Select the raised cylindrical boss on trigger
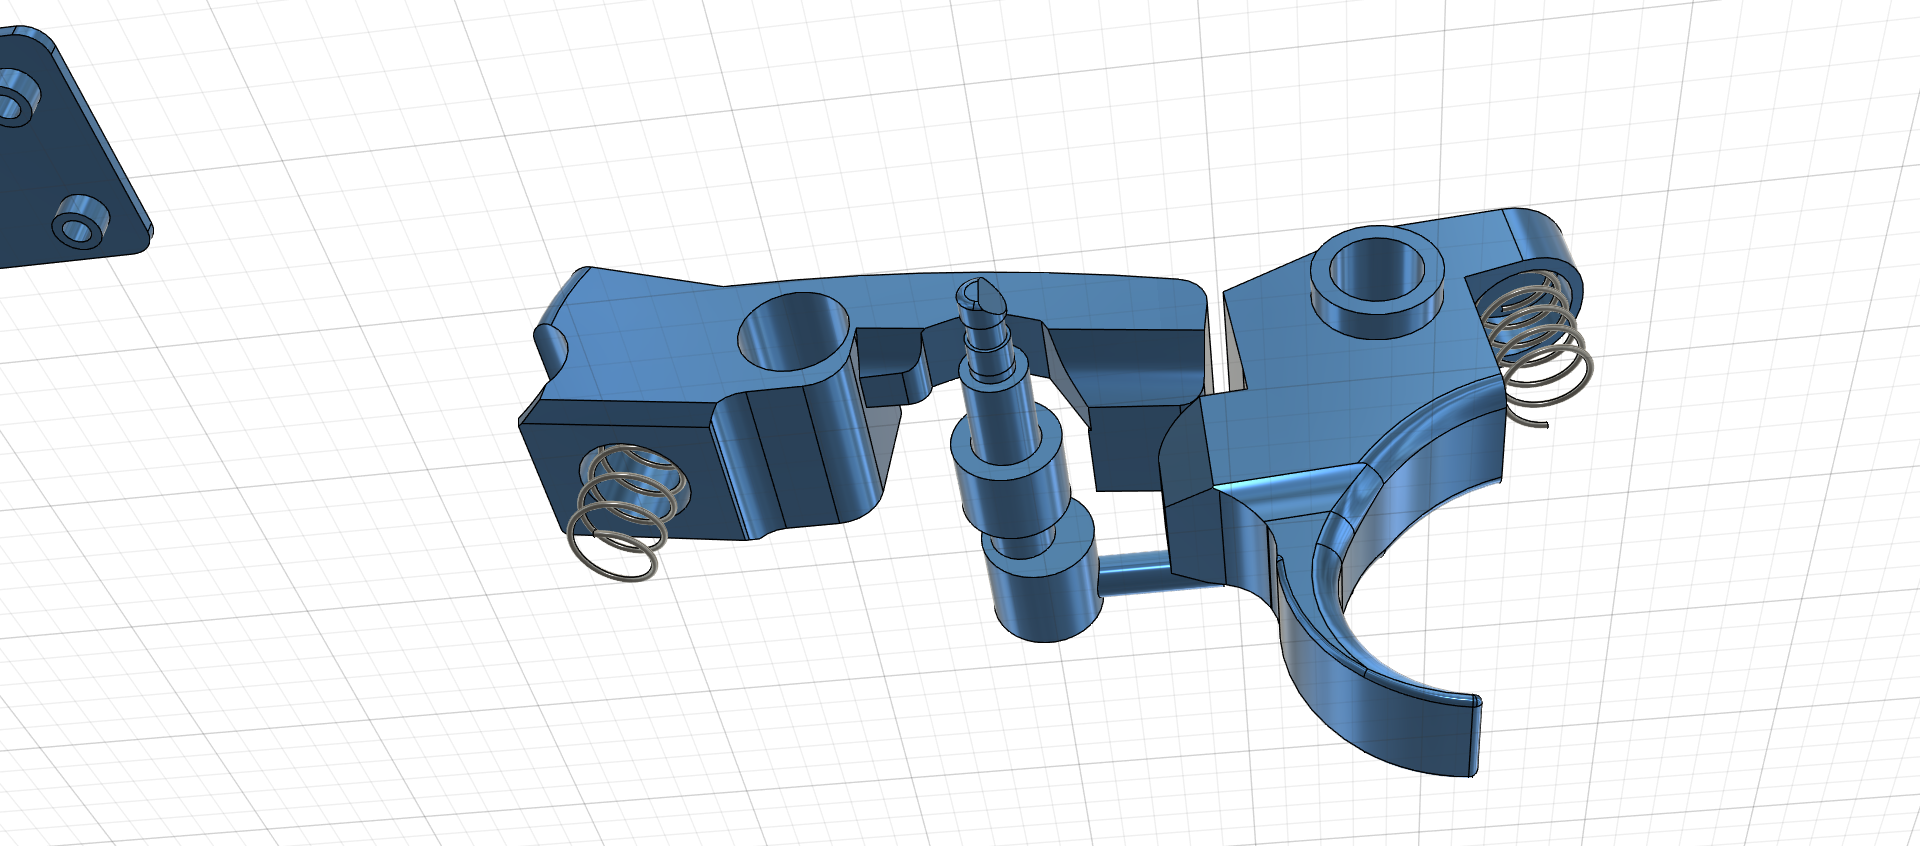Image resolution: width=1920 pixels, height=846 pixels. pos(1378,280)
